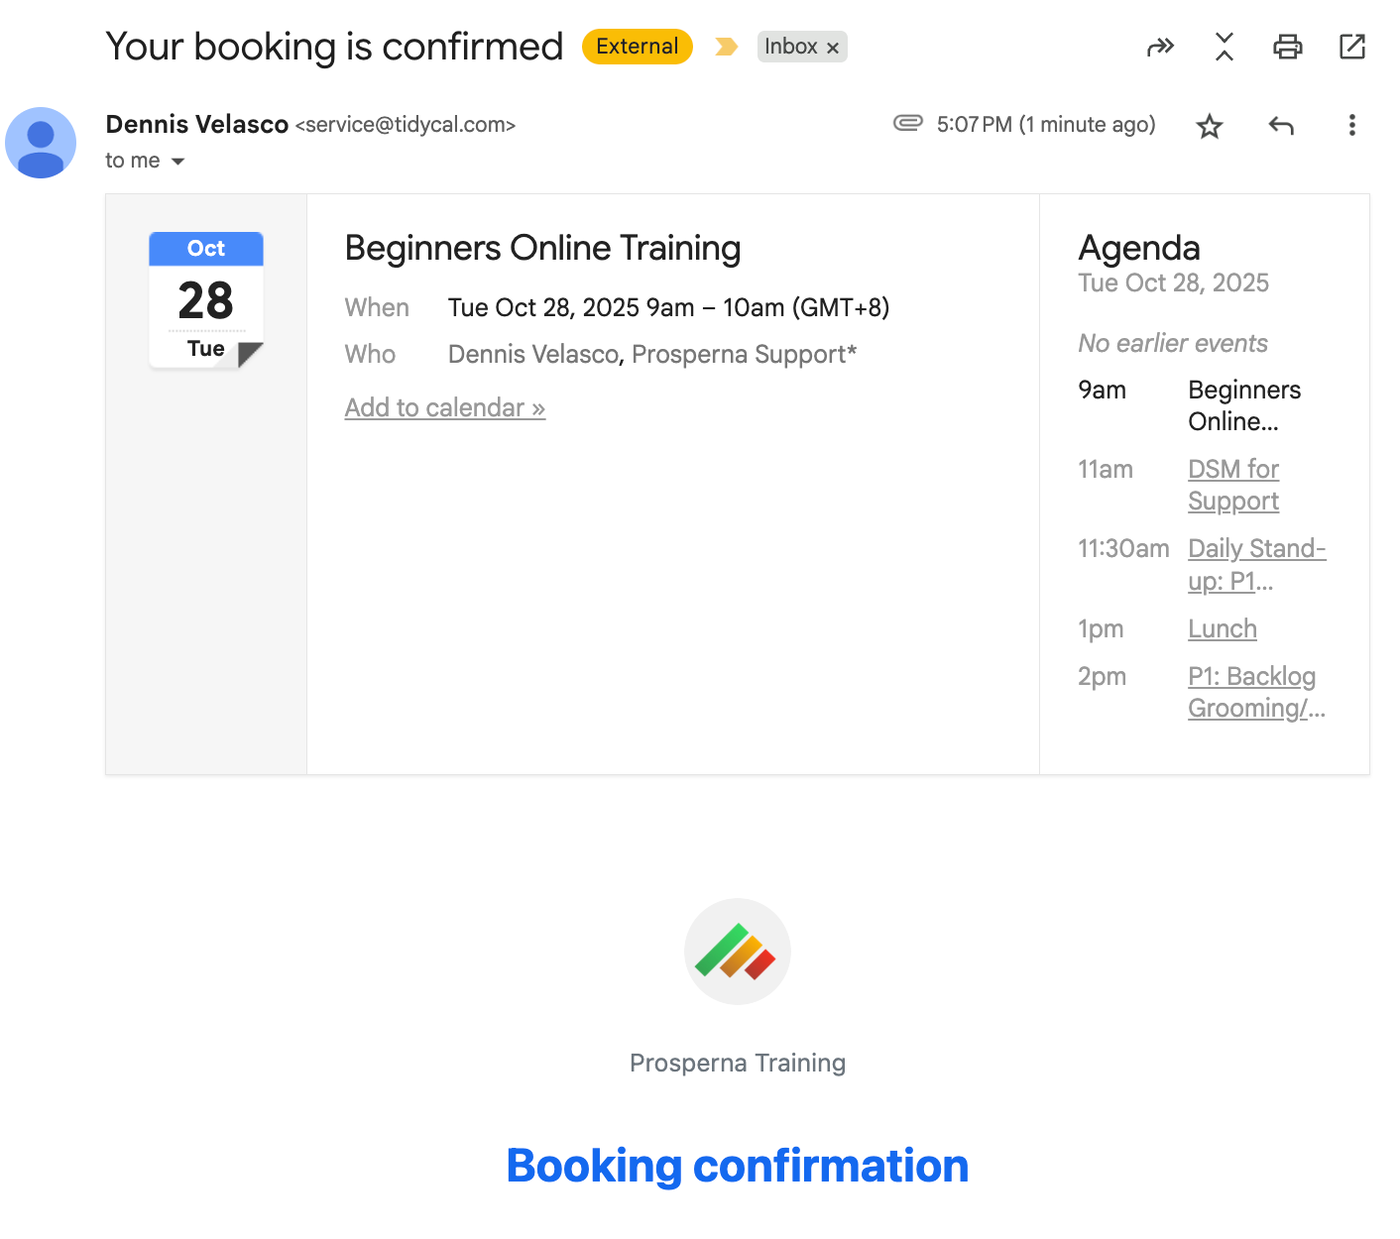The height and width of the screenshot is (1239, 1400).
Task: Click the External label badge
Action: point(637,47)
